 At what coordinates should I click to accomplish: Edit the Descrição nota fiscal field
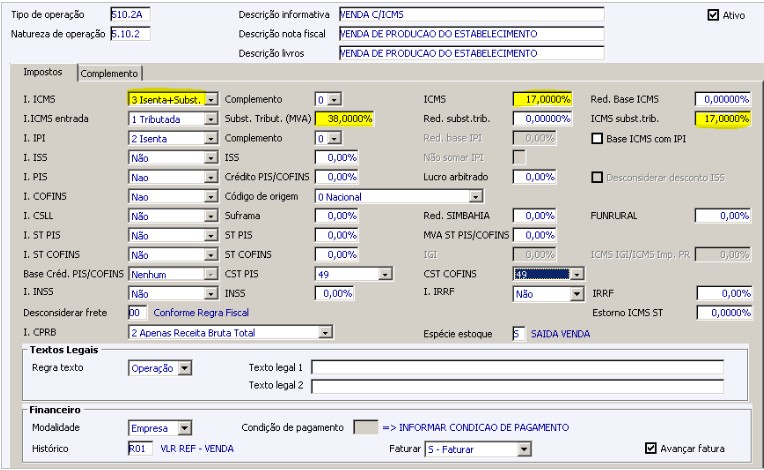tap(471, 34)
